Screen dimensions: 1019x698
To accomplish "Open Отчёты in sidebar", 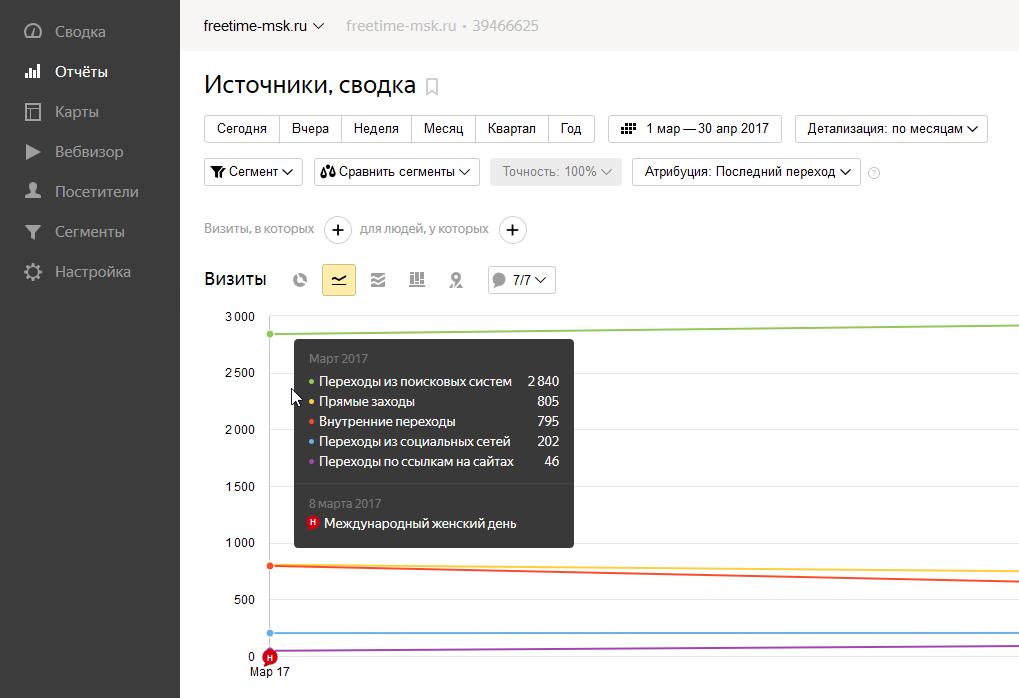I will [x=81, y=71].
